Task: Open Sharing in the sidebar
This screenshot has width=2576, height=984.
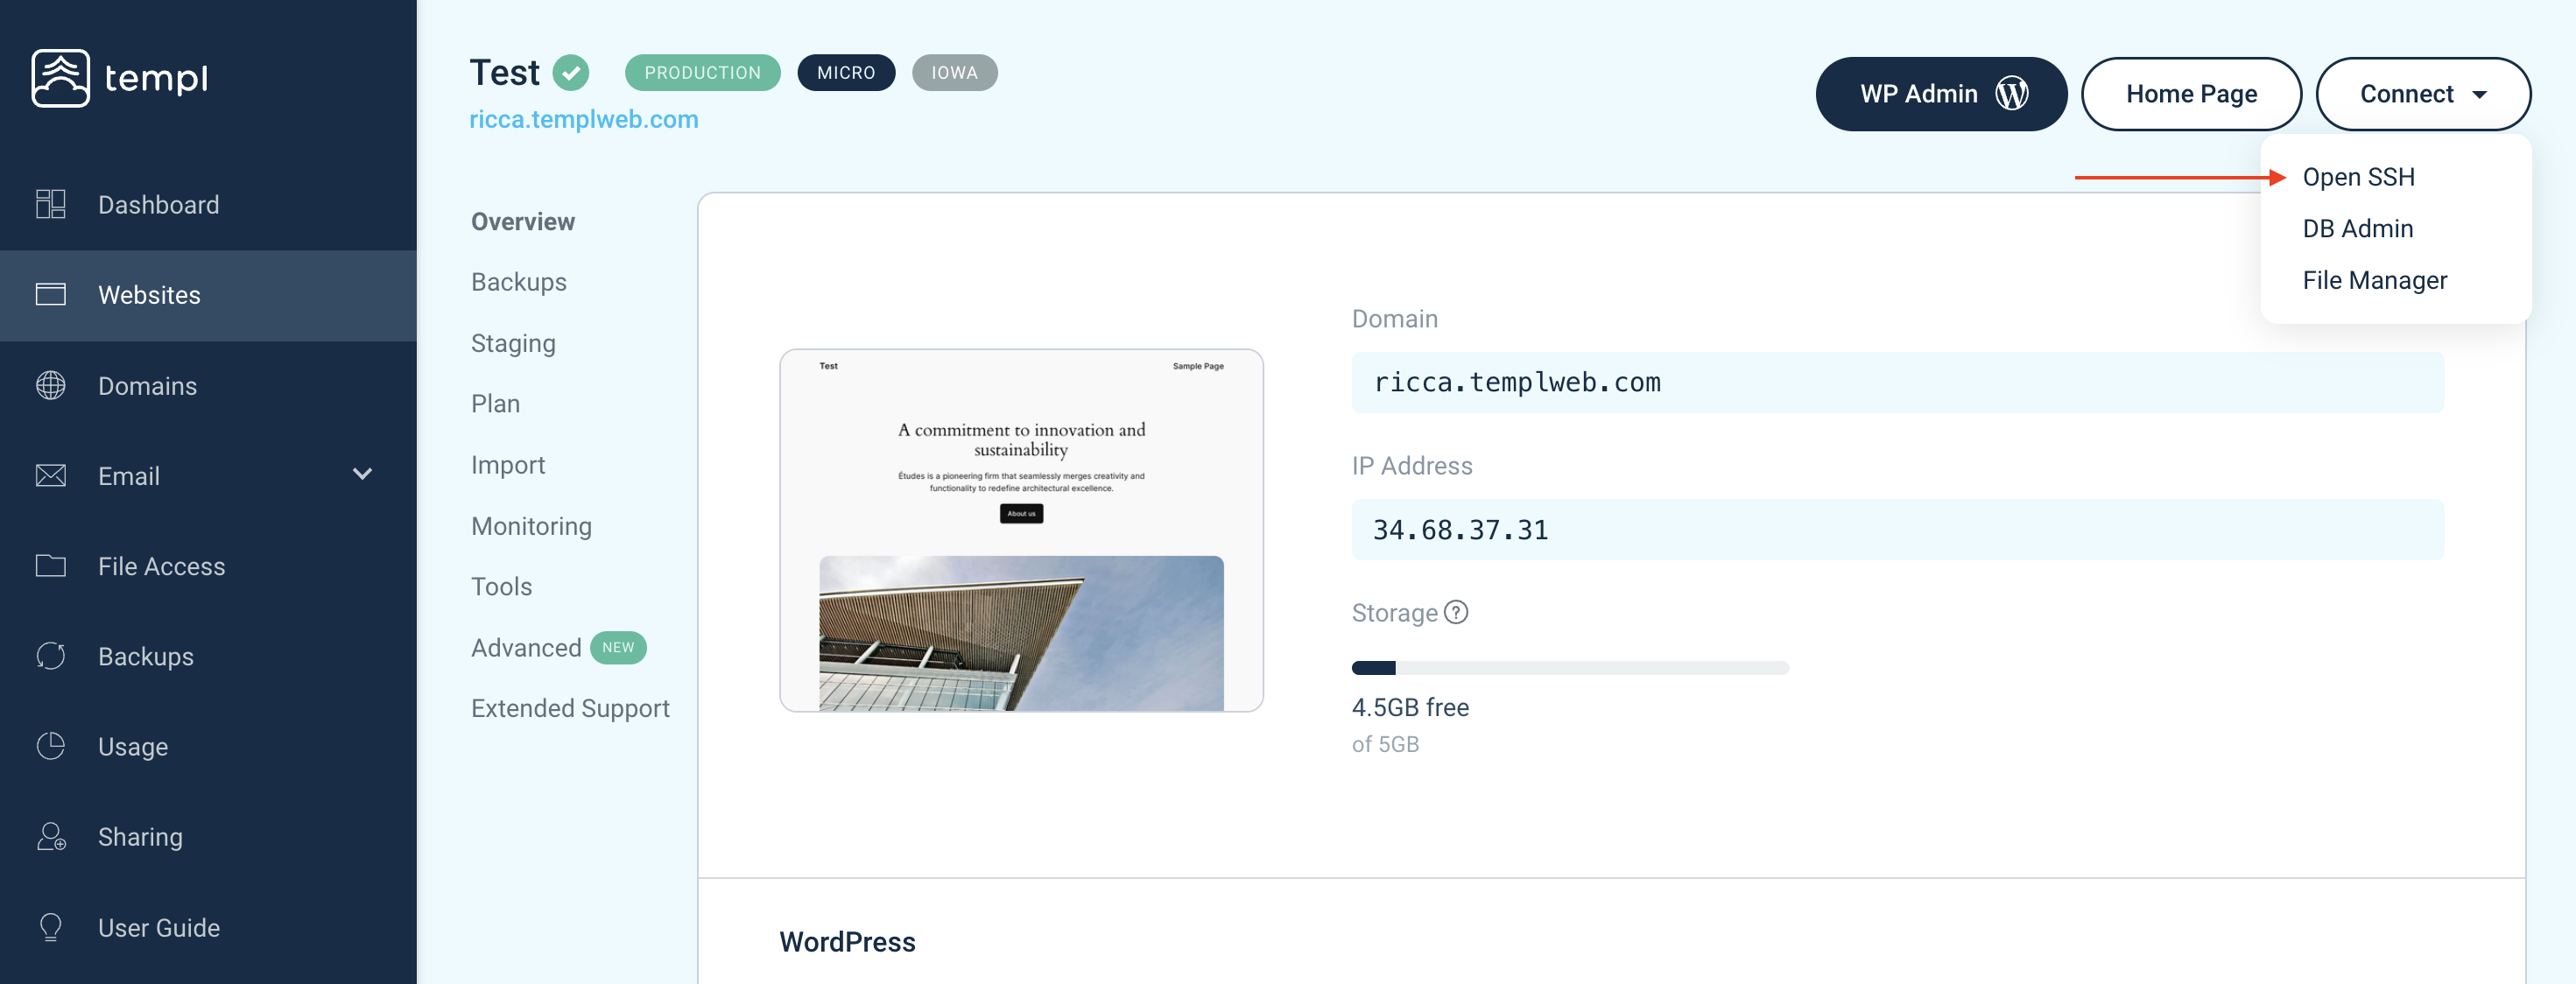Action: click(208, 837)
